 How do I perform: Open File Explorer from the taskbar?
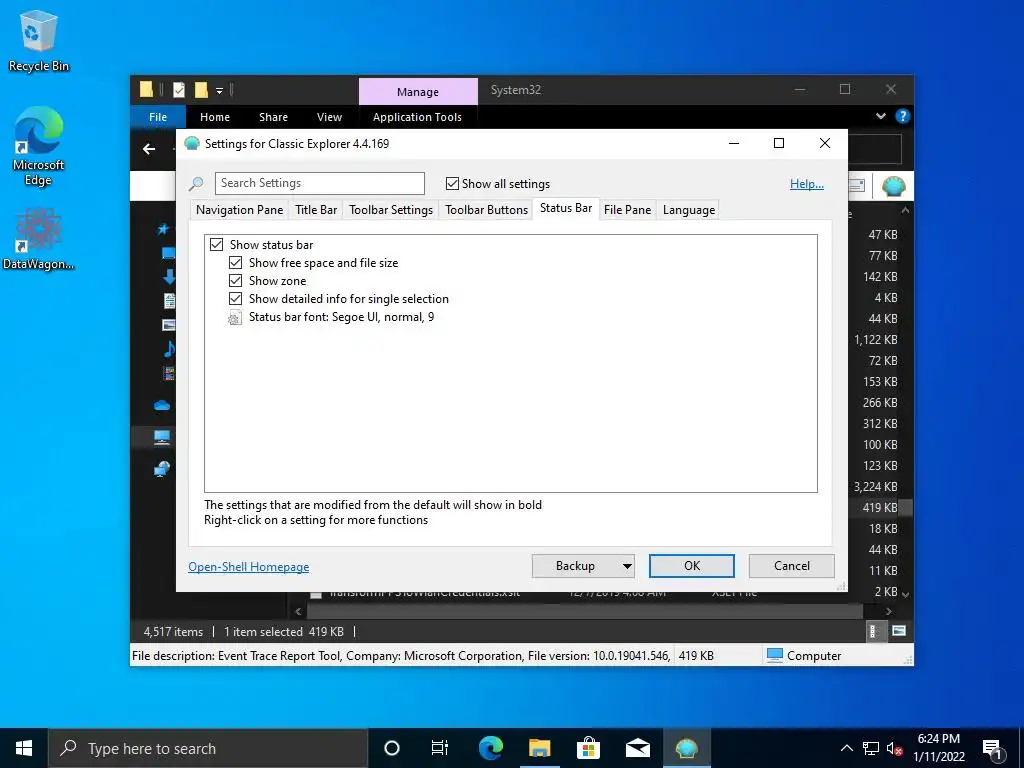point(539,748)
